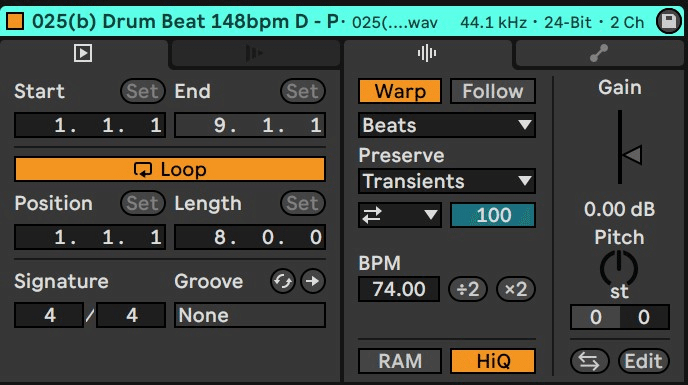Image resolution: width=688 pixels, height=385 pixels.
Task: Click the Gain slider handle
Action: coord(632,155)
